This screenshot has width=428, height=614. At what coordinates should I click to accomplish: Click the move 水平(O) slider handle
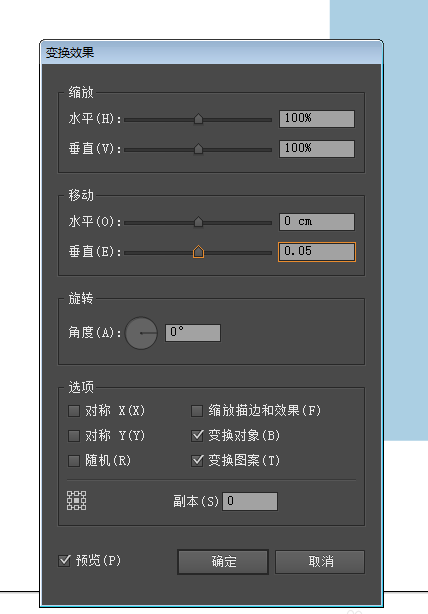[x=199, y=222]
